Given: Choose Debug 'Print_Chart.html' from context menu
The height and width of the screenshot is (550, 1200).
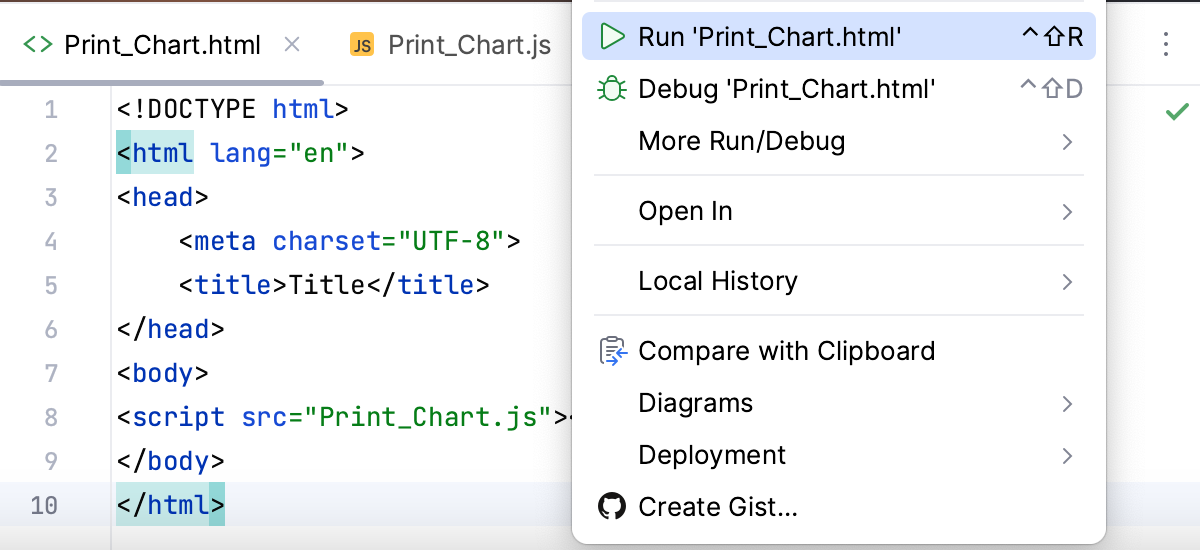Looking at the screenshot, I should coord(786,90).
